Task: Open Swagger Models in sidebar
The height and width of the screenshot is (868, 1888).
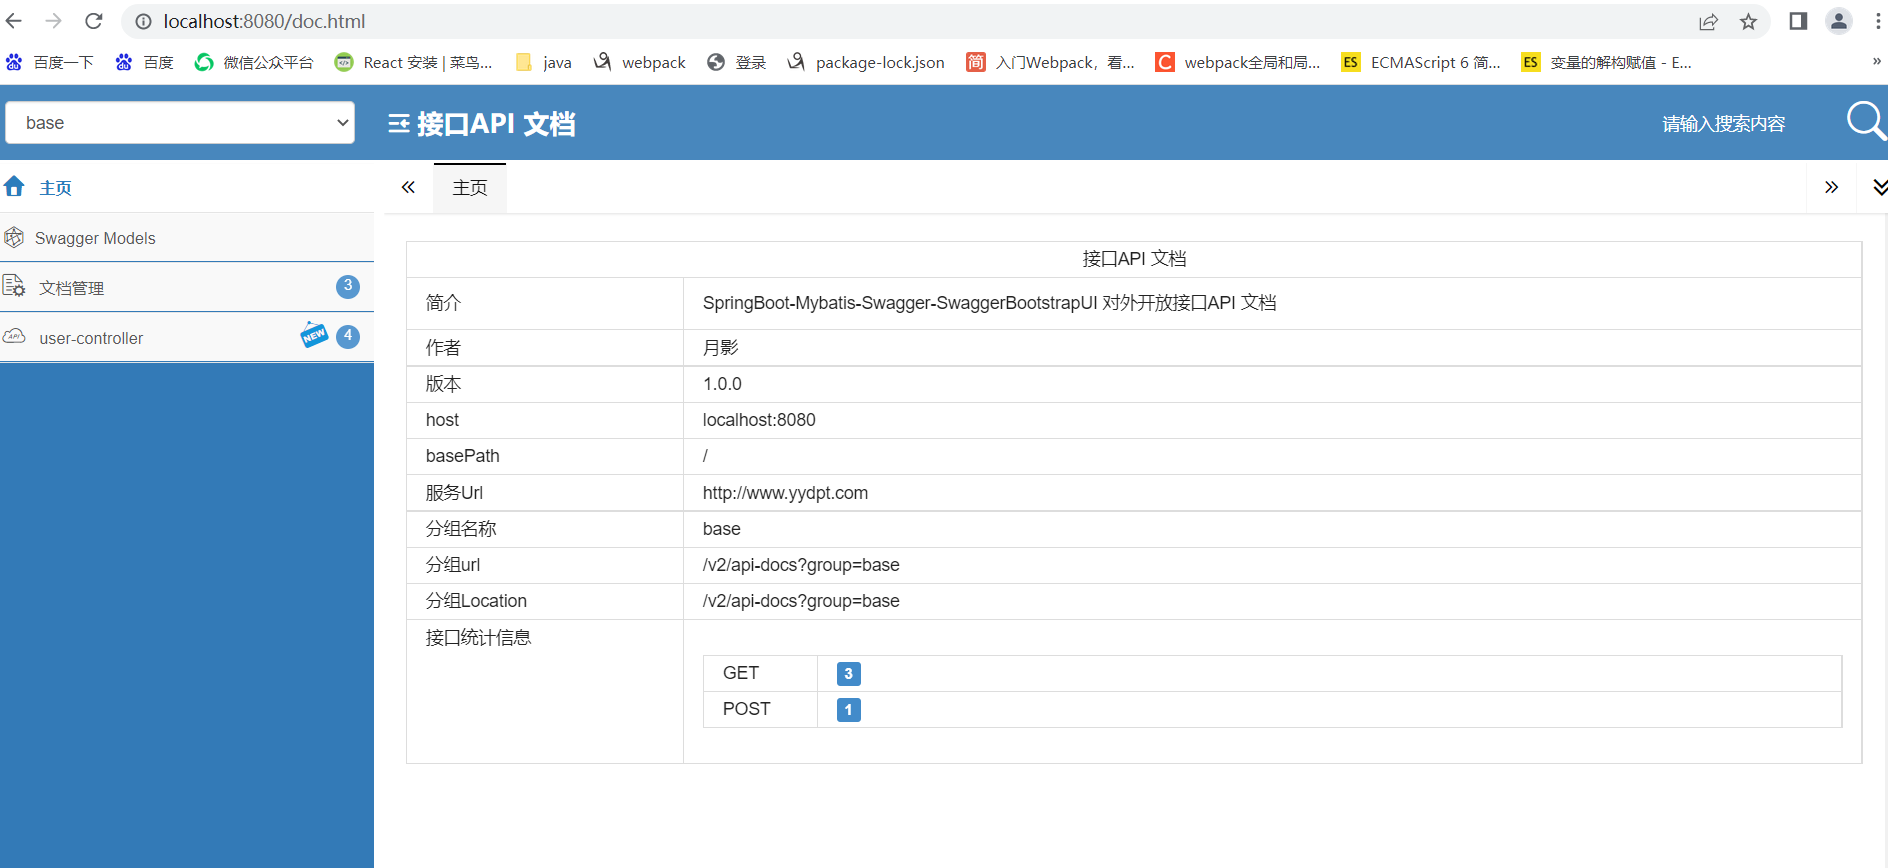Action: [x=187, y=238]
